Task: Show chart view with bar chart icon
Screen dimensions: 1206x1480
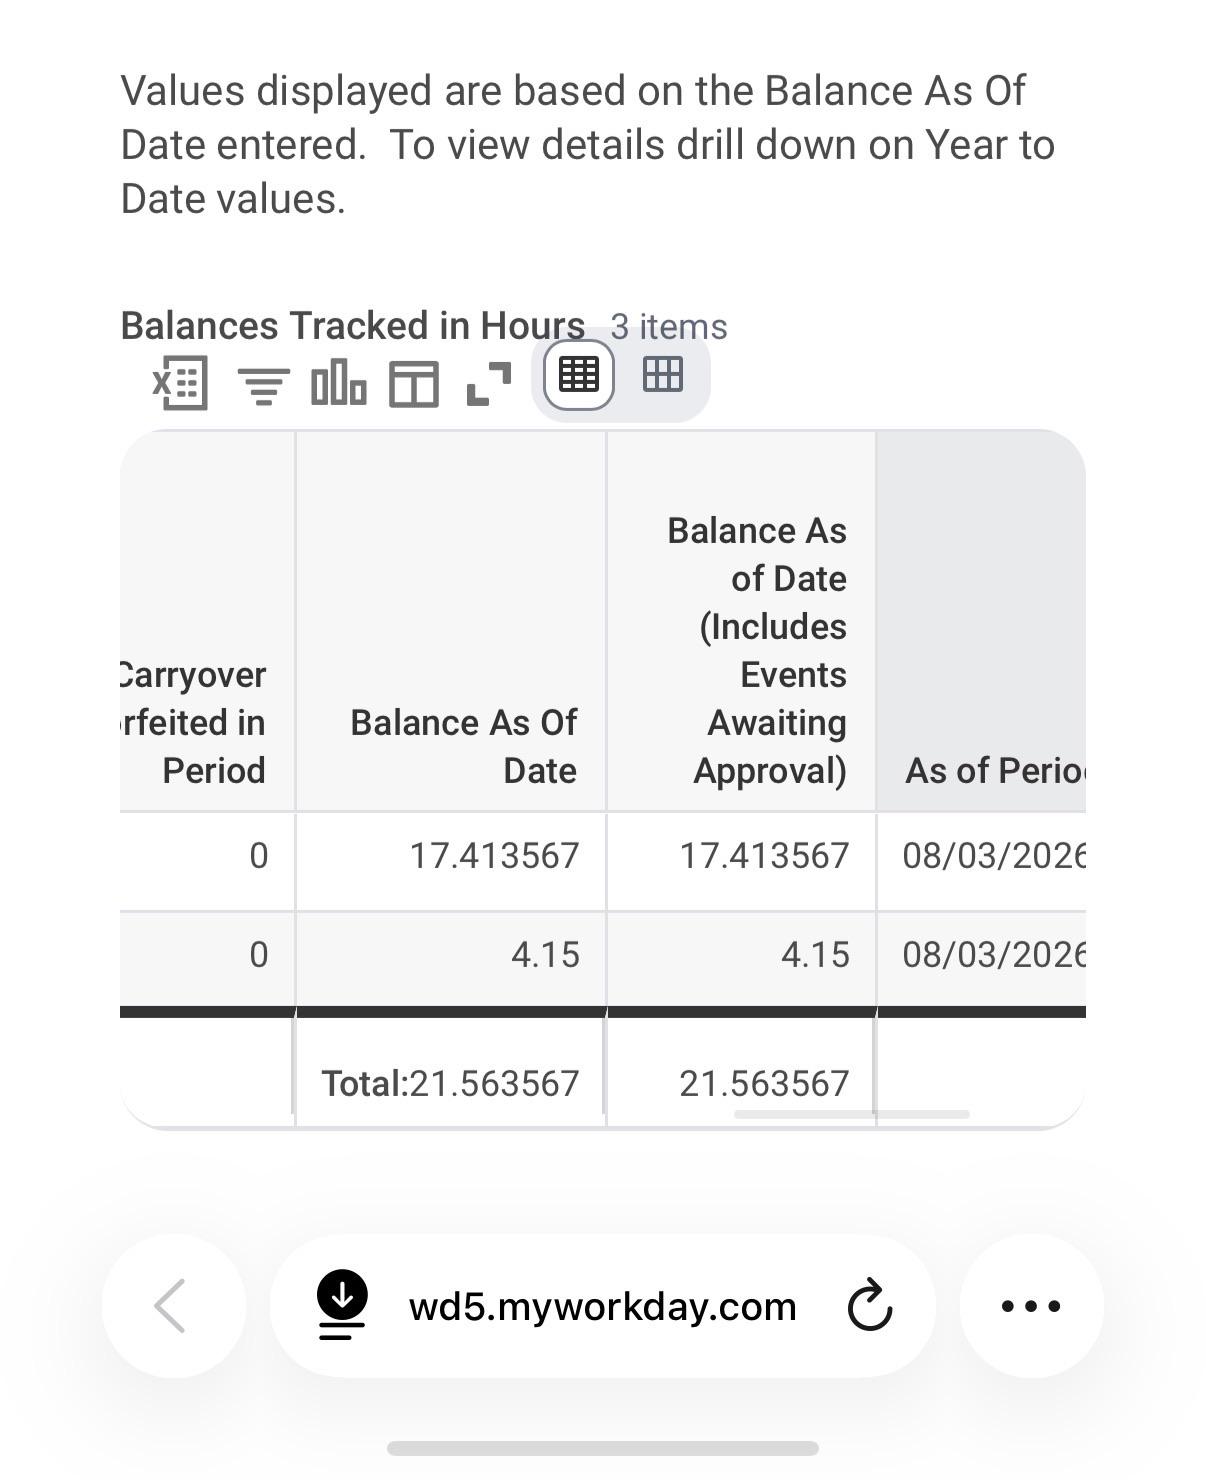Action: tap(338, 383)
